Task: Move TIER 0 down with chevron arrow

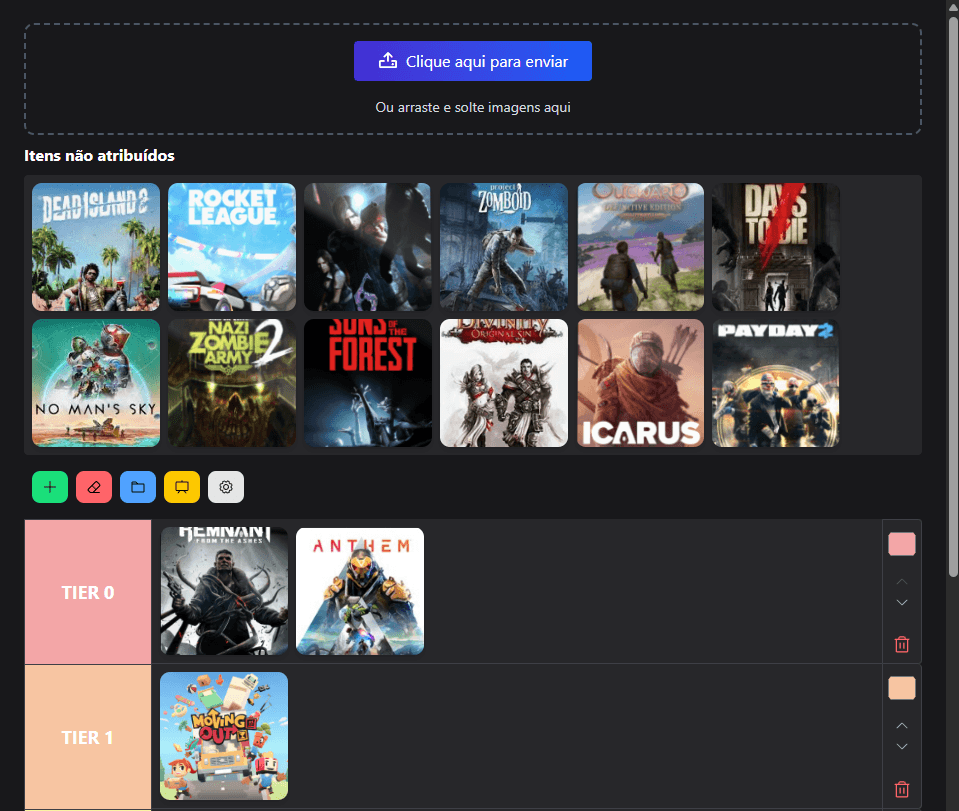Action: [x=902, y=603]
